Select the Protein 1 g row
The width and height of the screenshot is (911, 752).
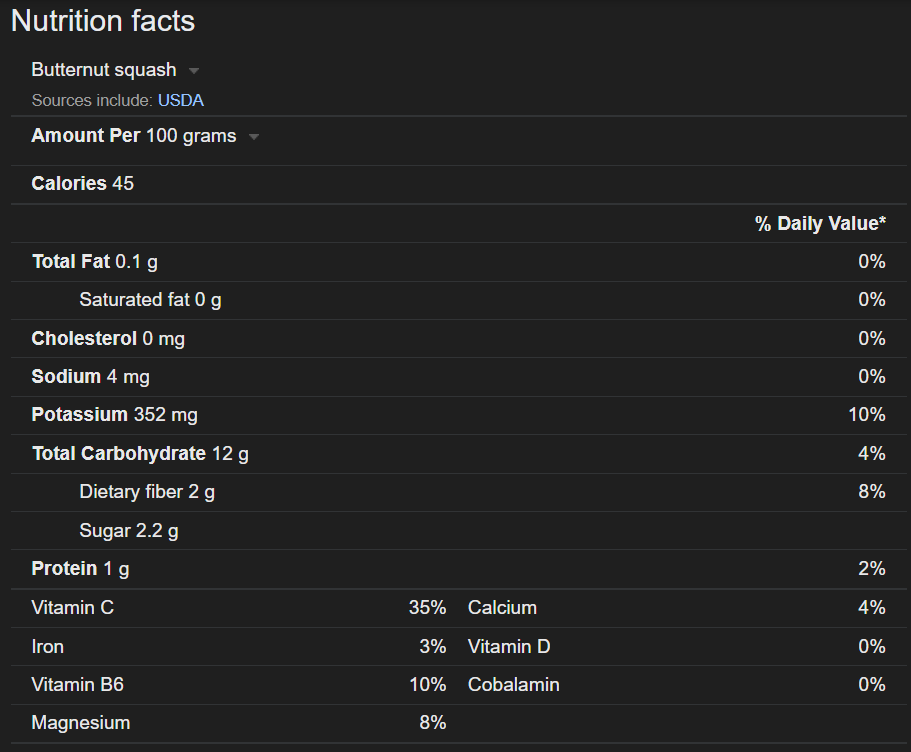tap(81, 569)
